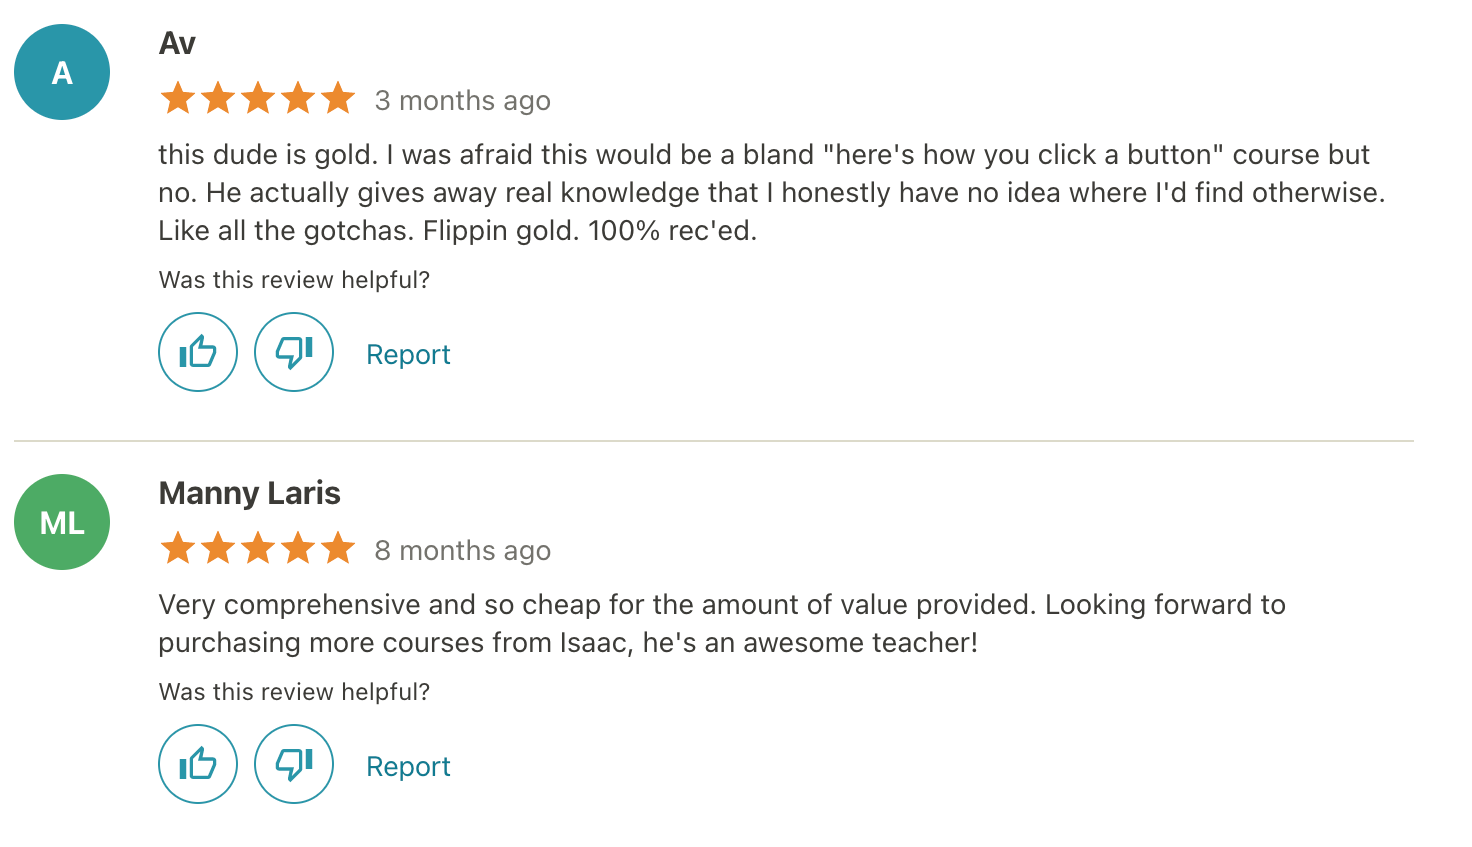
Task: Report Manny Laris's review
Action: coord(408,767)
